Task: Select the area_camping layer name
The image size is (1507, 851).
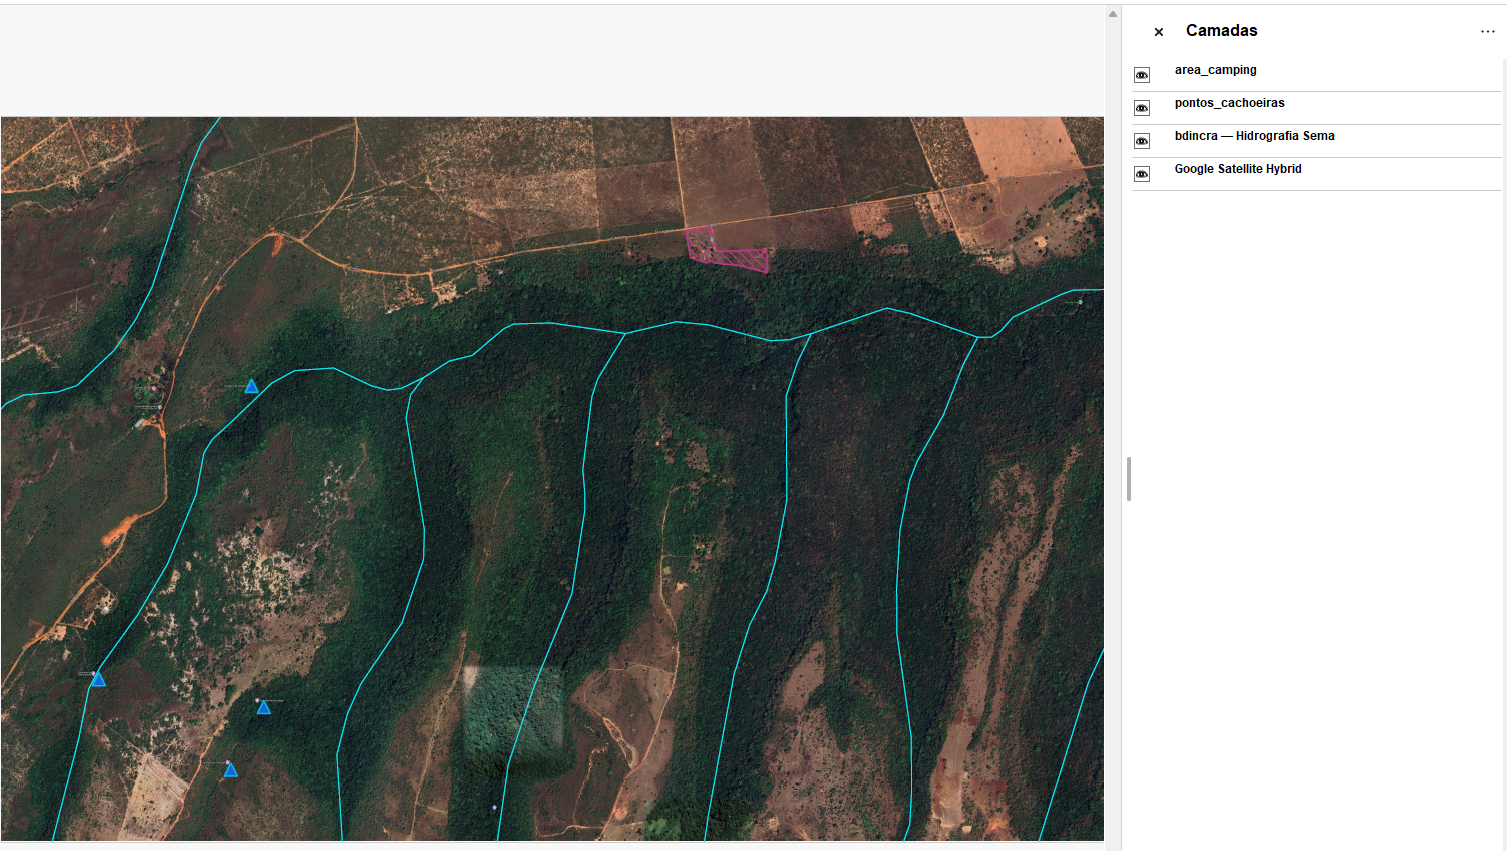Action: tap(1215, 70)
